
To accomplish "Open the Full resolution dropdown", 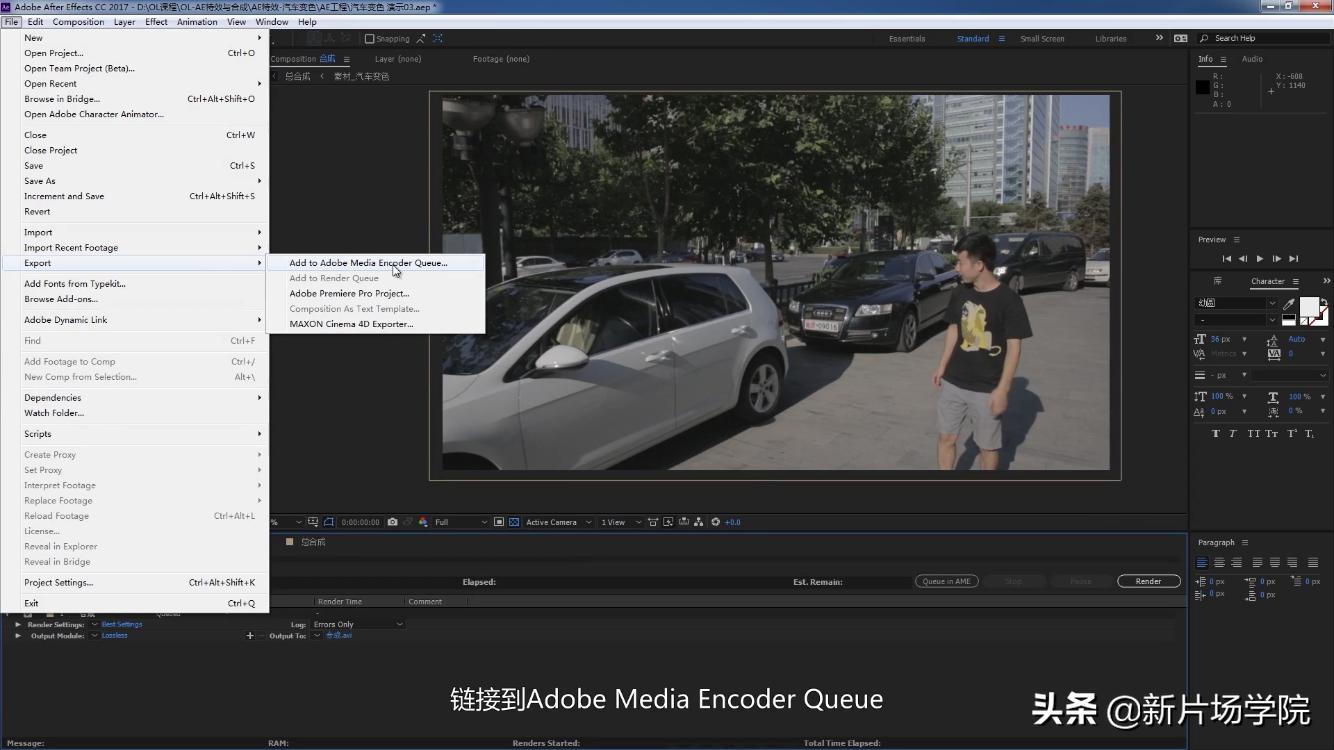I will [x=460, y=522].
